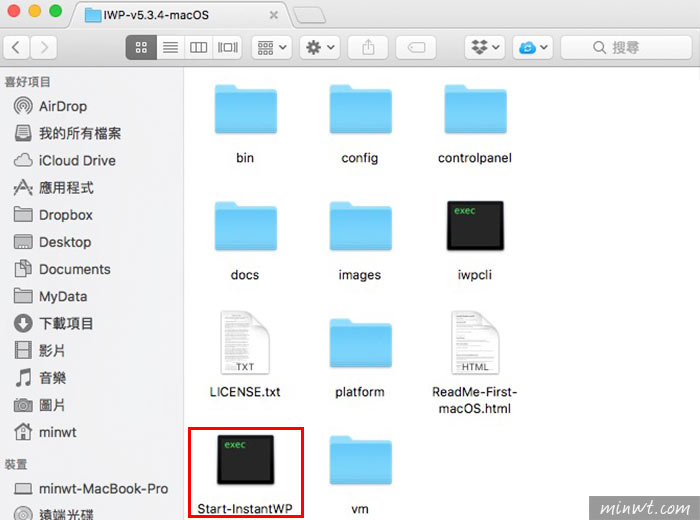Viewport: 700px width, 520px height.
Task: Switch to column view mode
Action: pyautogui.click(x=198, y=47)
